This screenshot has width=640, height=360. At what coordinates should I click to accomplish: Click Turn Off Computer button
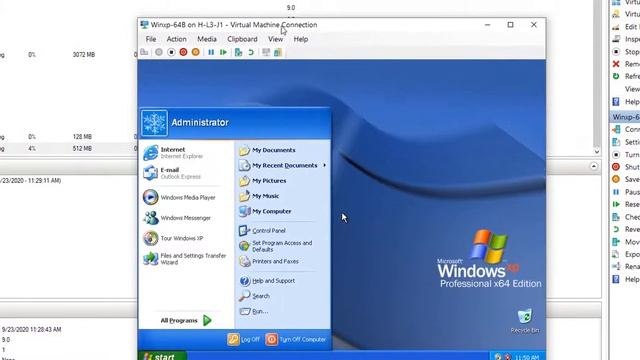pyautogui.click(x=296, y=340)
